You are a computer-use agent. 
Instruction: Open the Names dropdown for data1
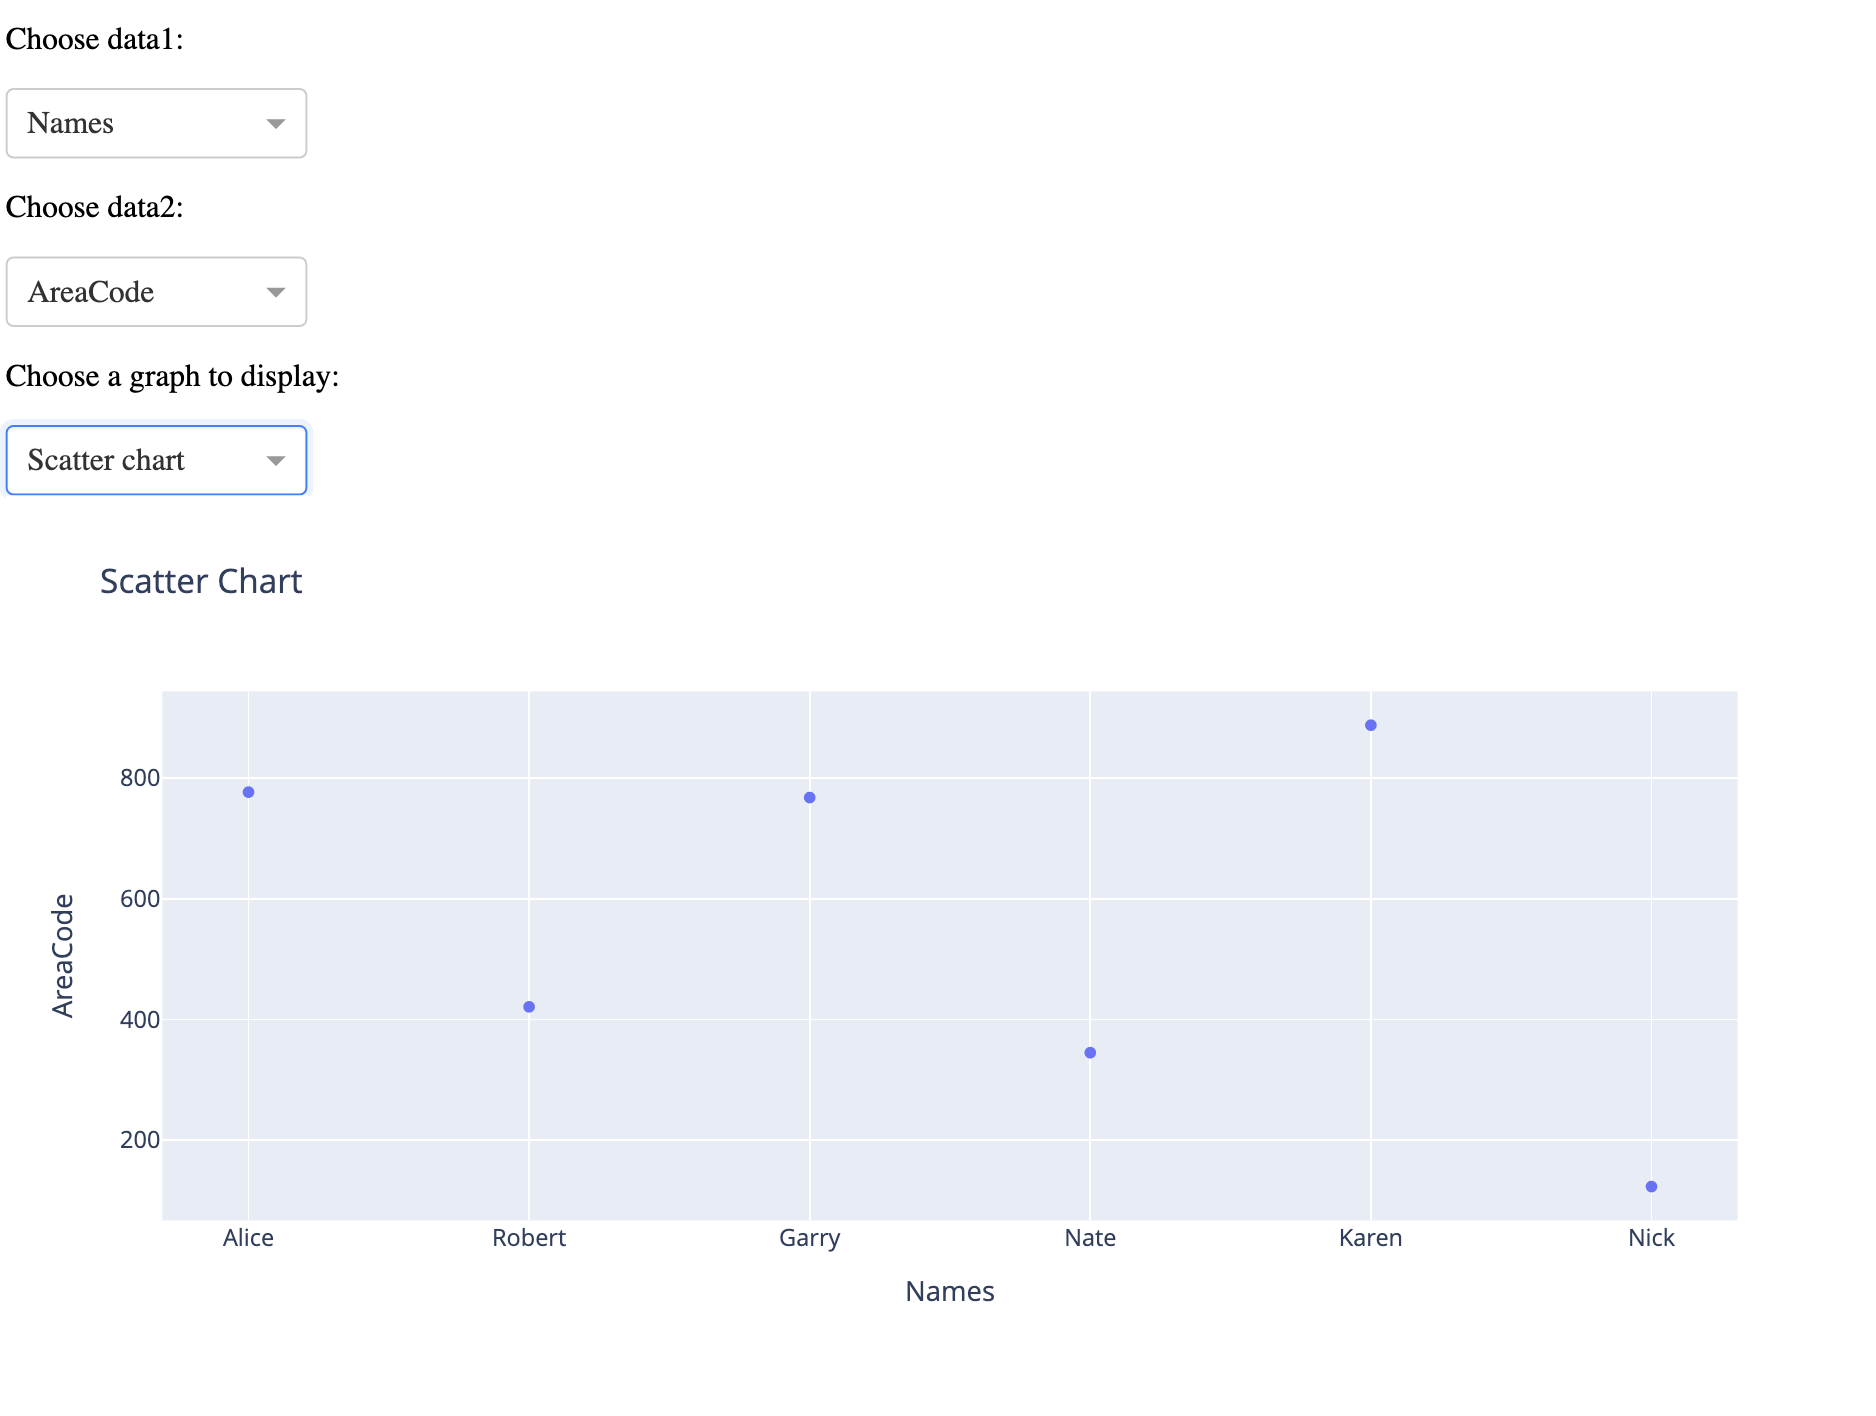156,123
